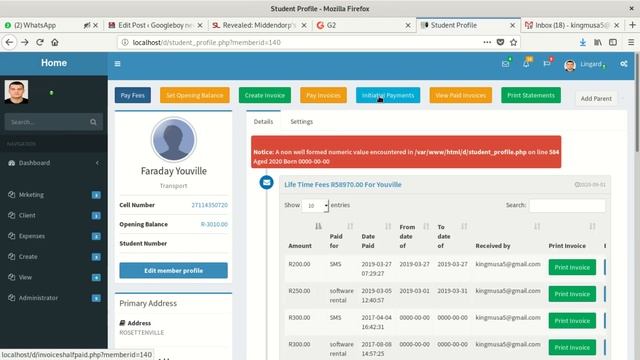Expand the View sidebar menu
The width and height of the screenshot is (640, 360).
pos(54,277)
